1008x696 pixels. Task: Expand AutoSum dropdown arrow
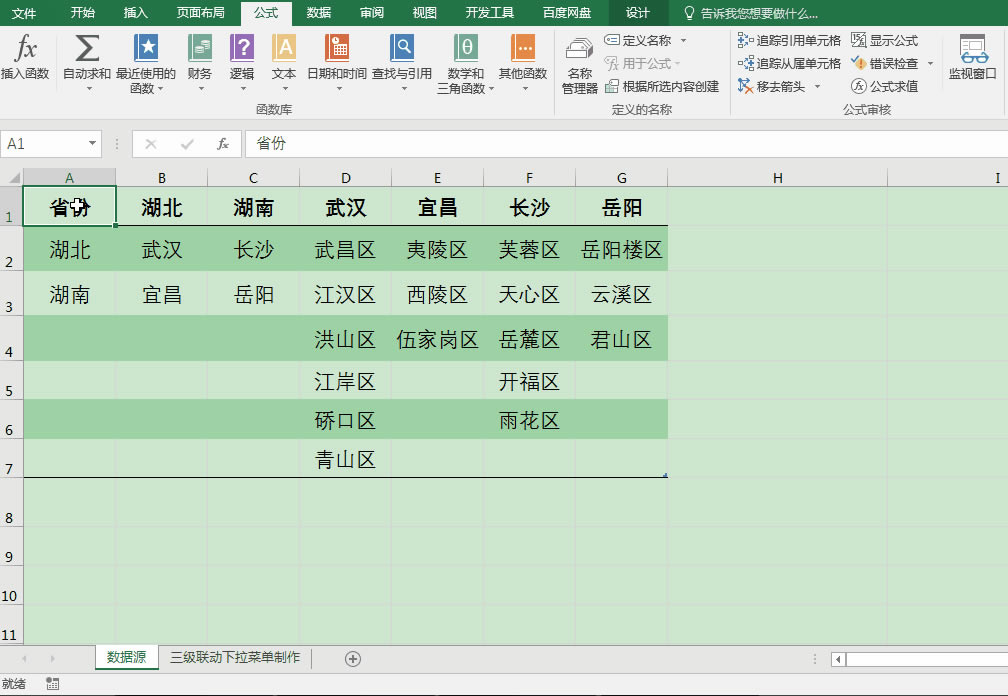pos(89,88)
